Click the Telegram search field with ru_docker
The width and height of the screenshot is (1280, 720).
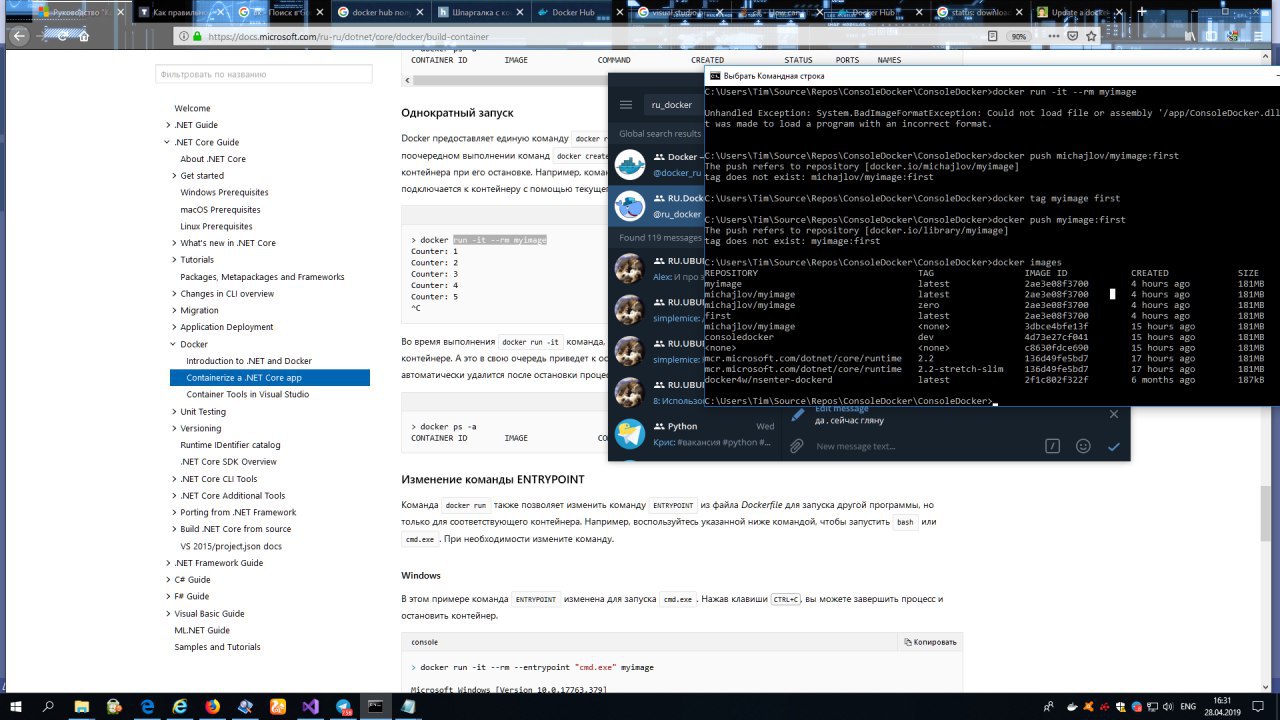[672, 104]
